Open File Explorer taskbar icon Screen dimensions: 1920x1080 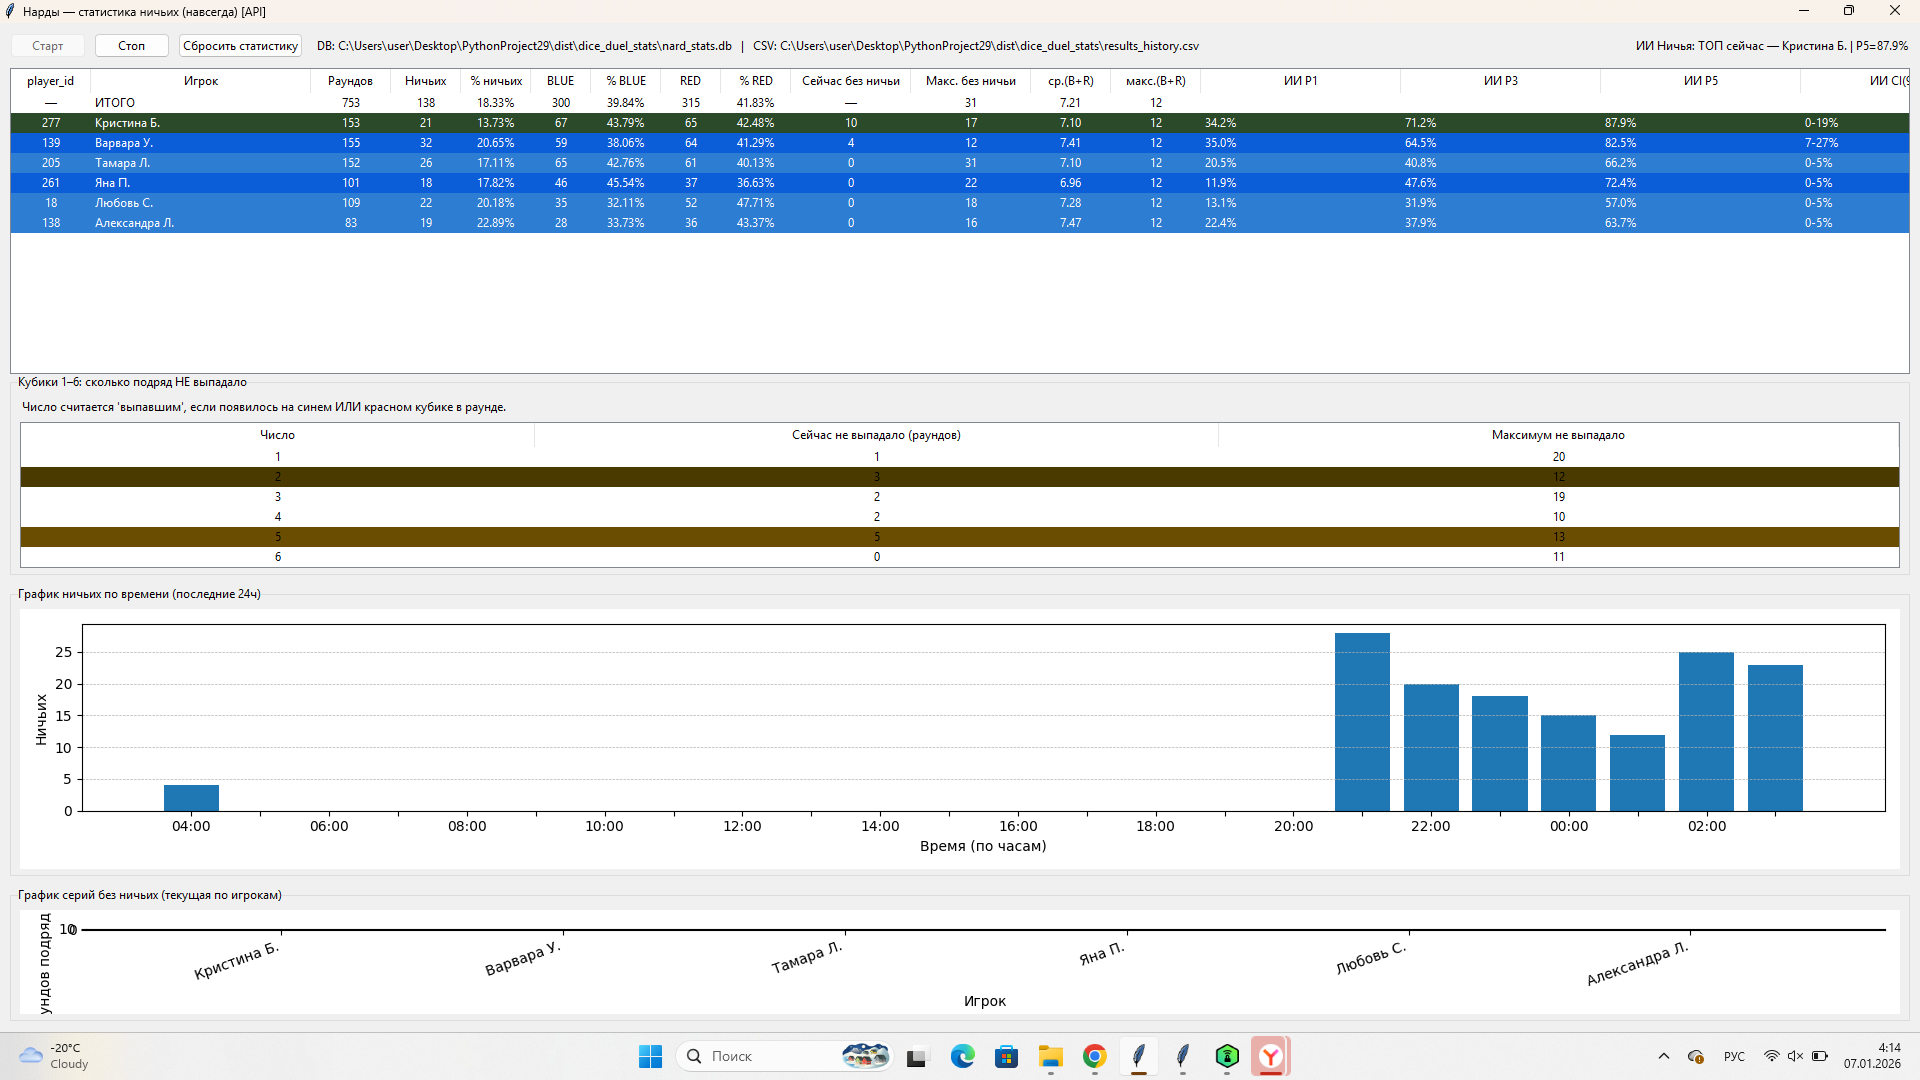1050,1056
